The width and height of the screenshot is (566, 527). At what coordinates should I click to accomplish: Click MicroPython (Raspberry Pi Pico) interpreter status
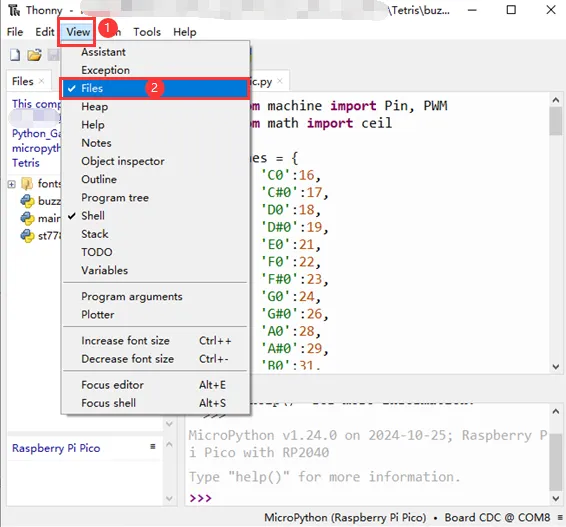pos(345,518)
